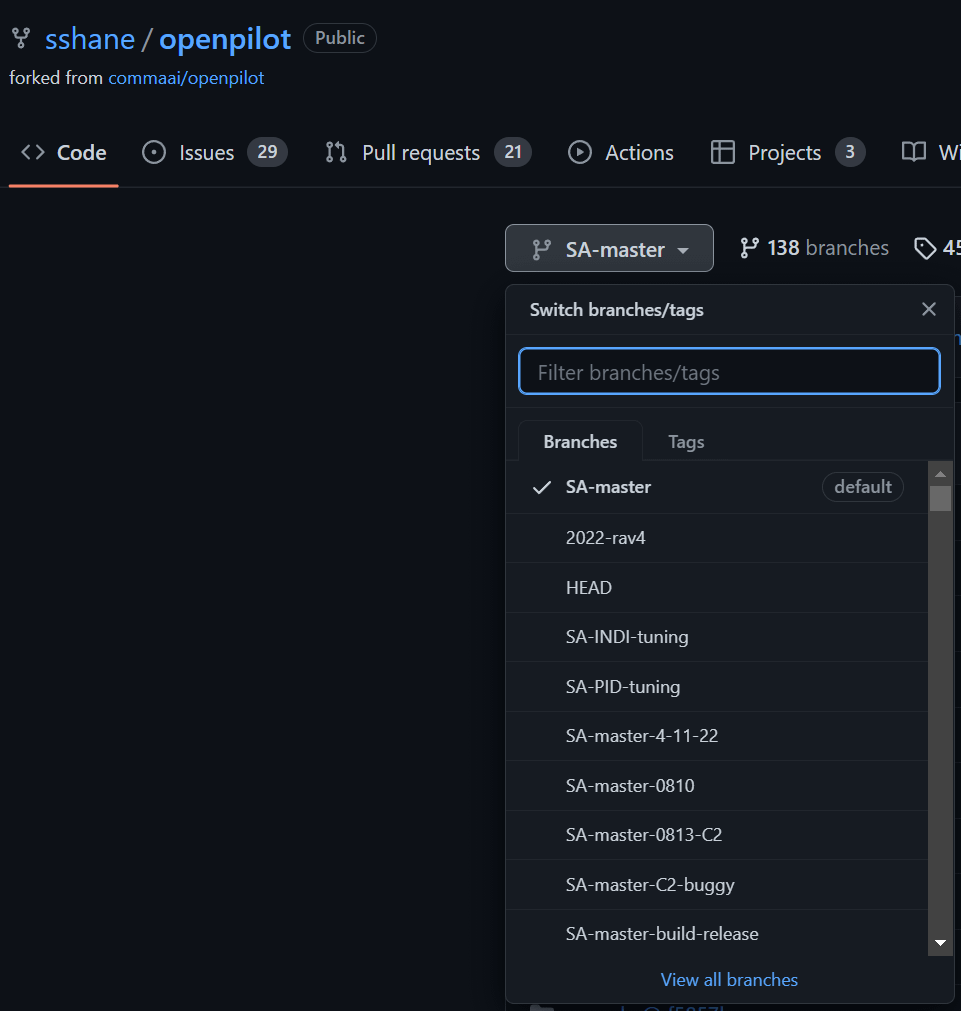The image size is (961, 1011).
Task: Click the fork icon beside sshane
Action: click(x=21, y=38)
